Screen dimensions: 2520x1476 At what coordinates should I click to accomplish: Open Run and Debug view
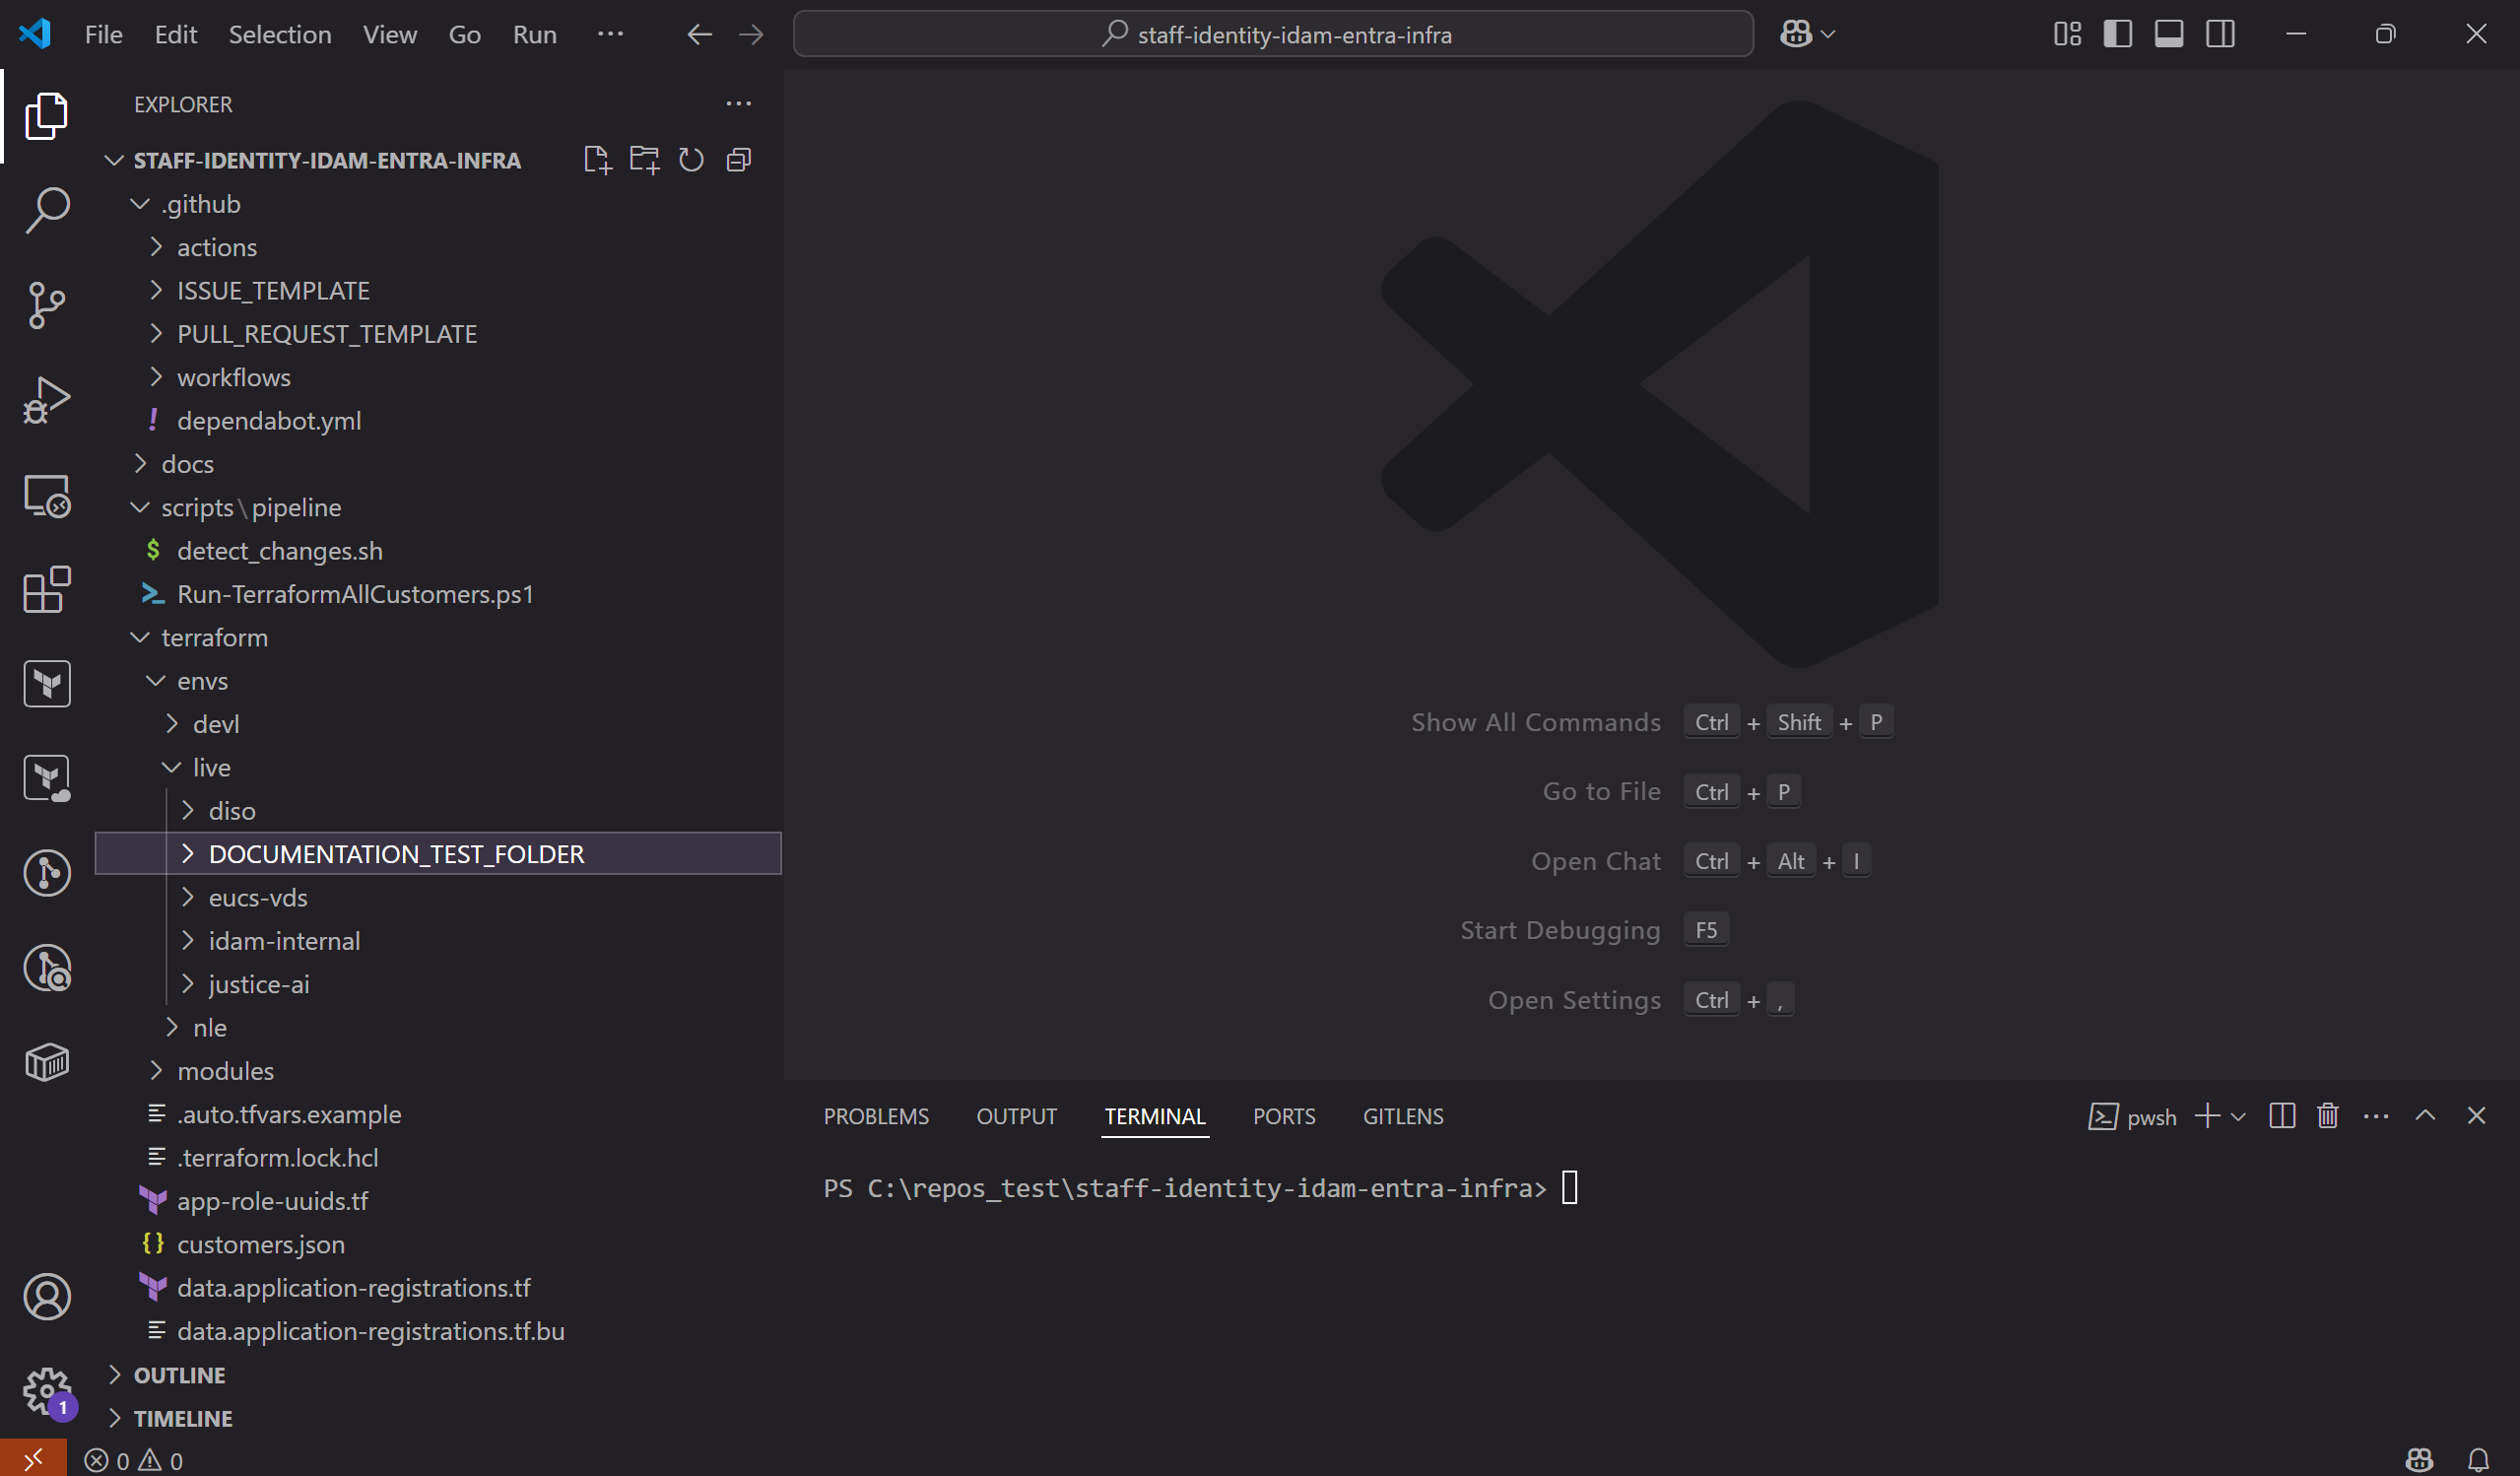[46, 400]
